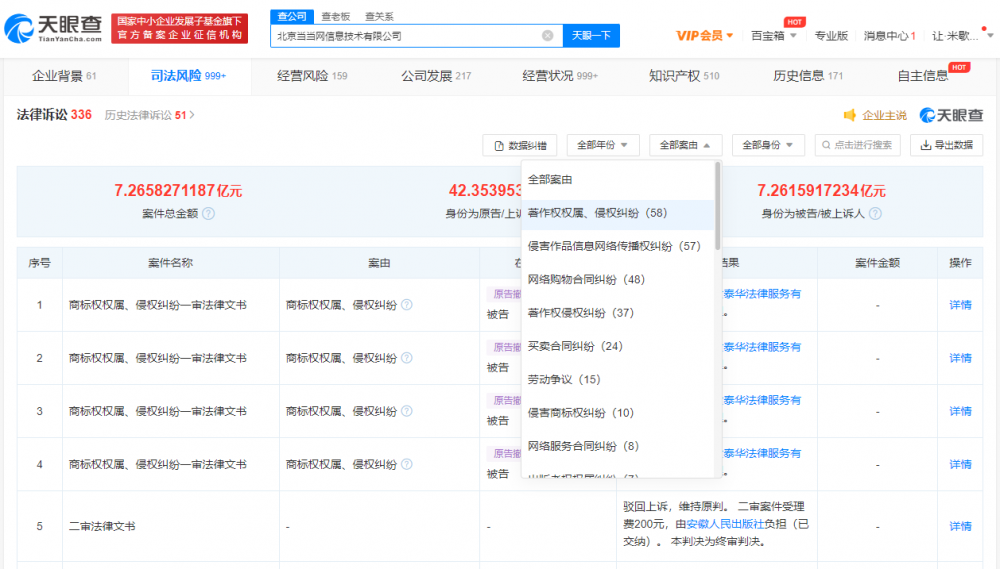Click the 7.2615917234亿元 defendant amount
Image resolution: width=1000 pixels, height=569 pixels.
[821, 191]
